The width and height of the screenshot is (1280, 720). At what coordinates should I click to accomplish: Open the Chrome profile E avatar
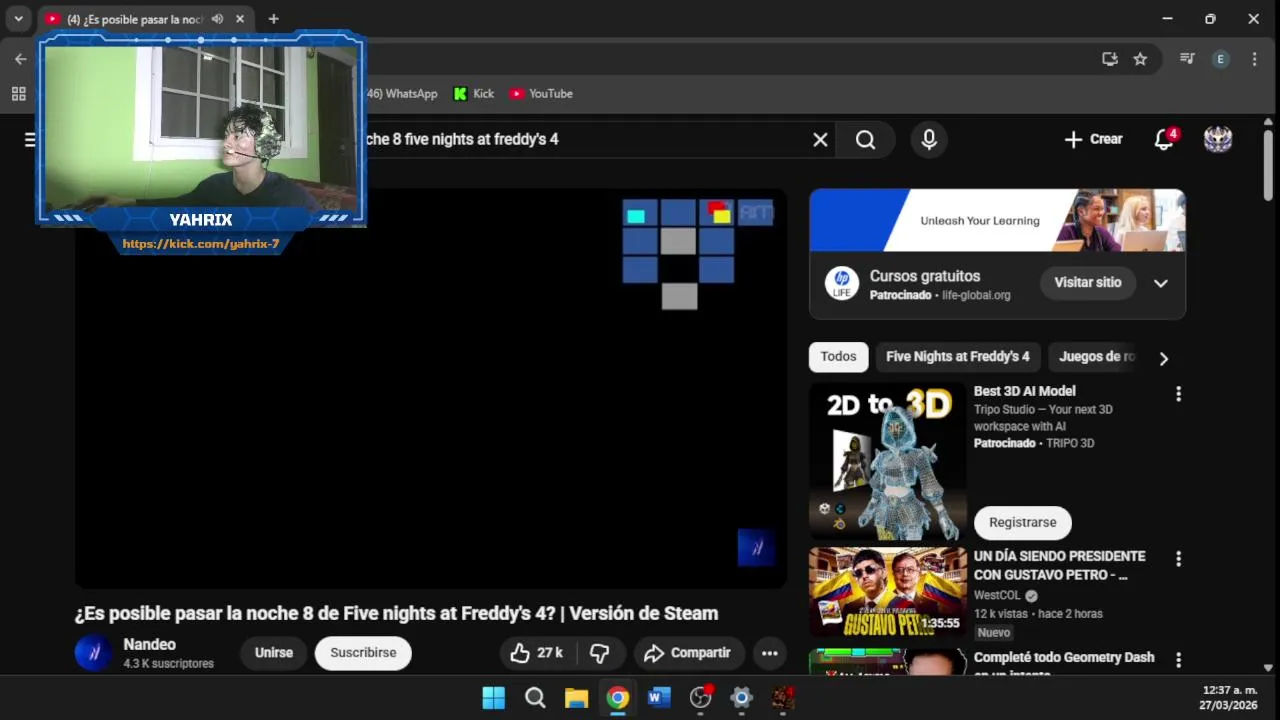click(1220, 59)
